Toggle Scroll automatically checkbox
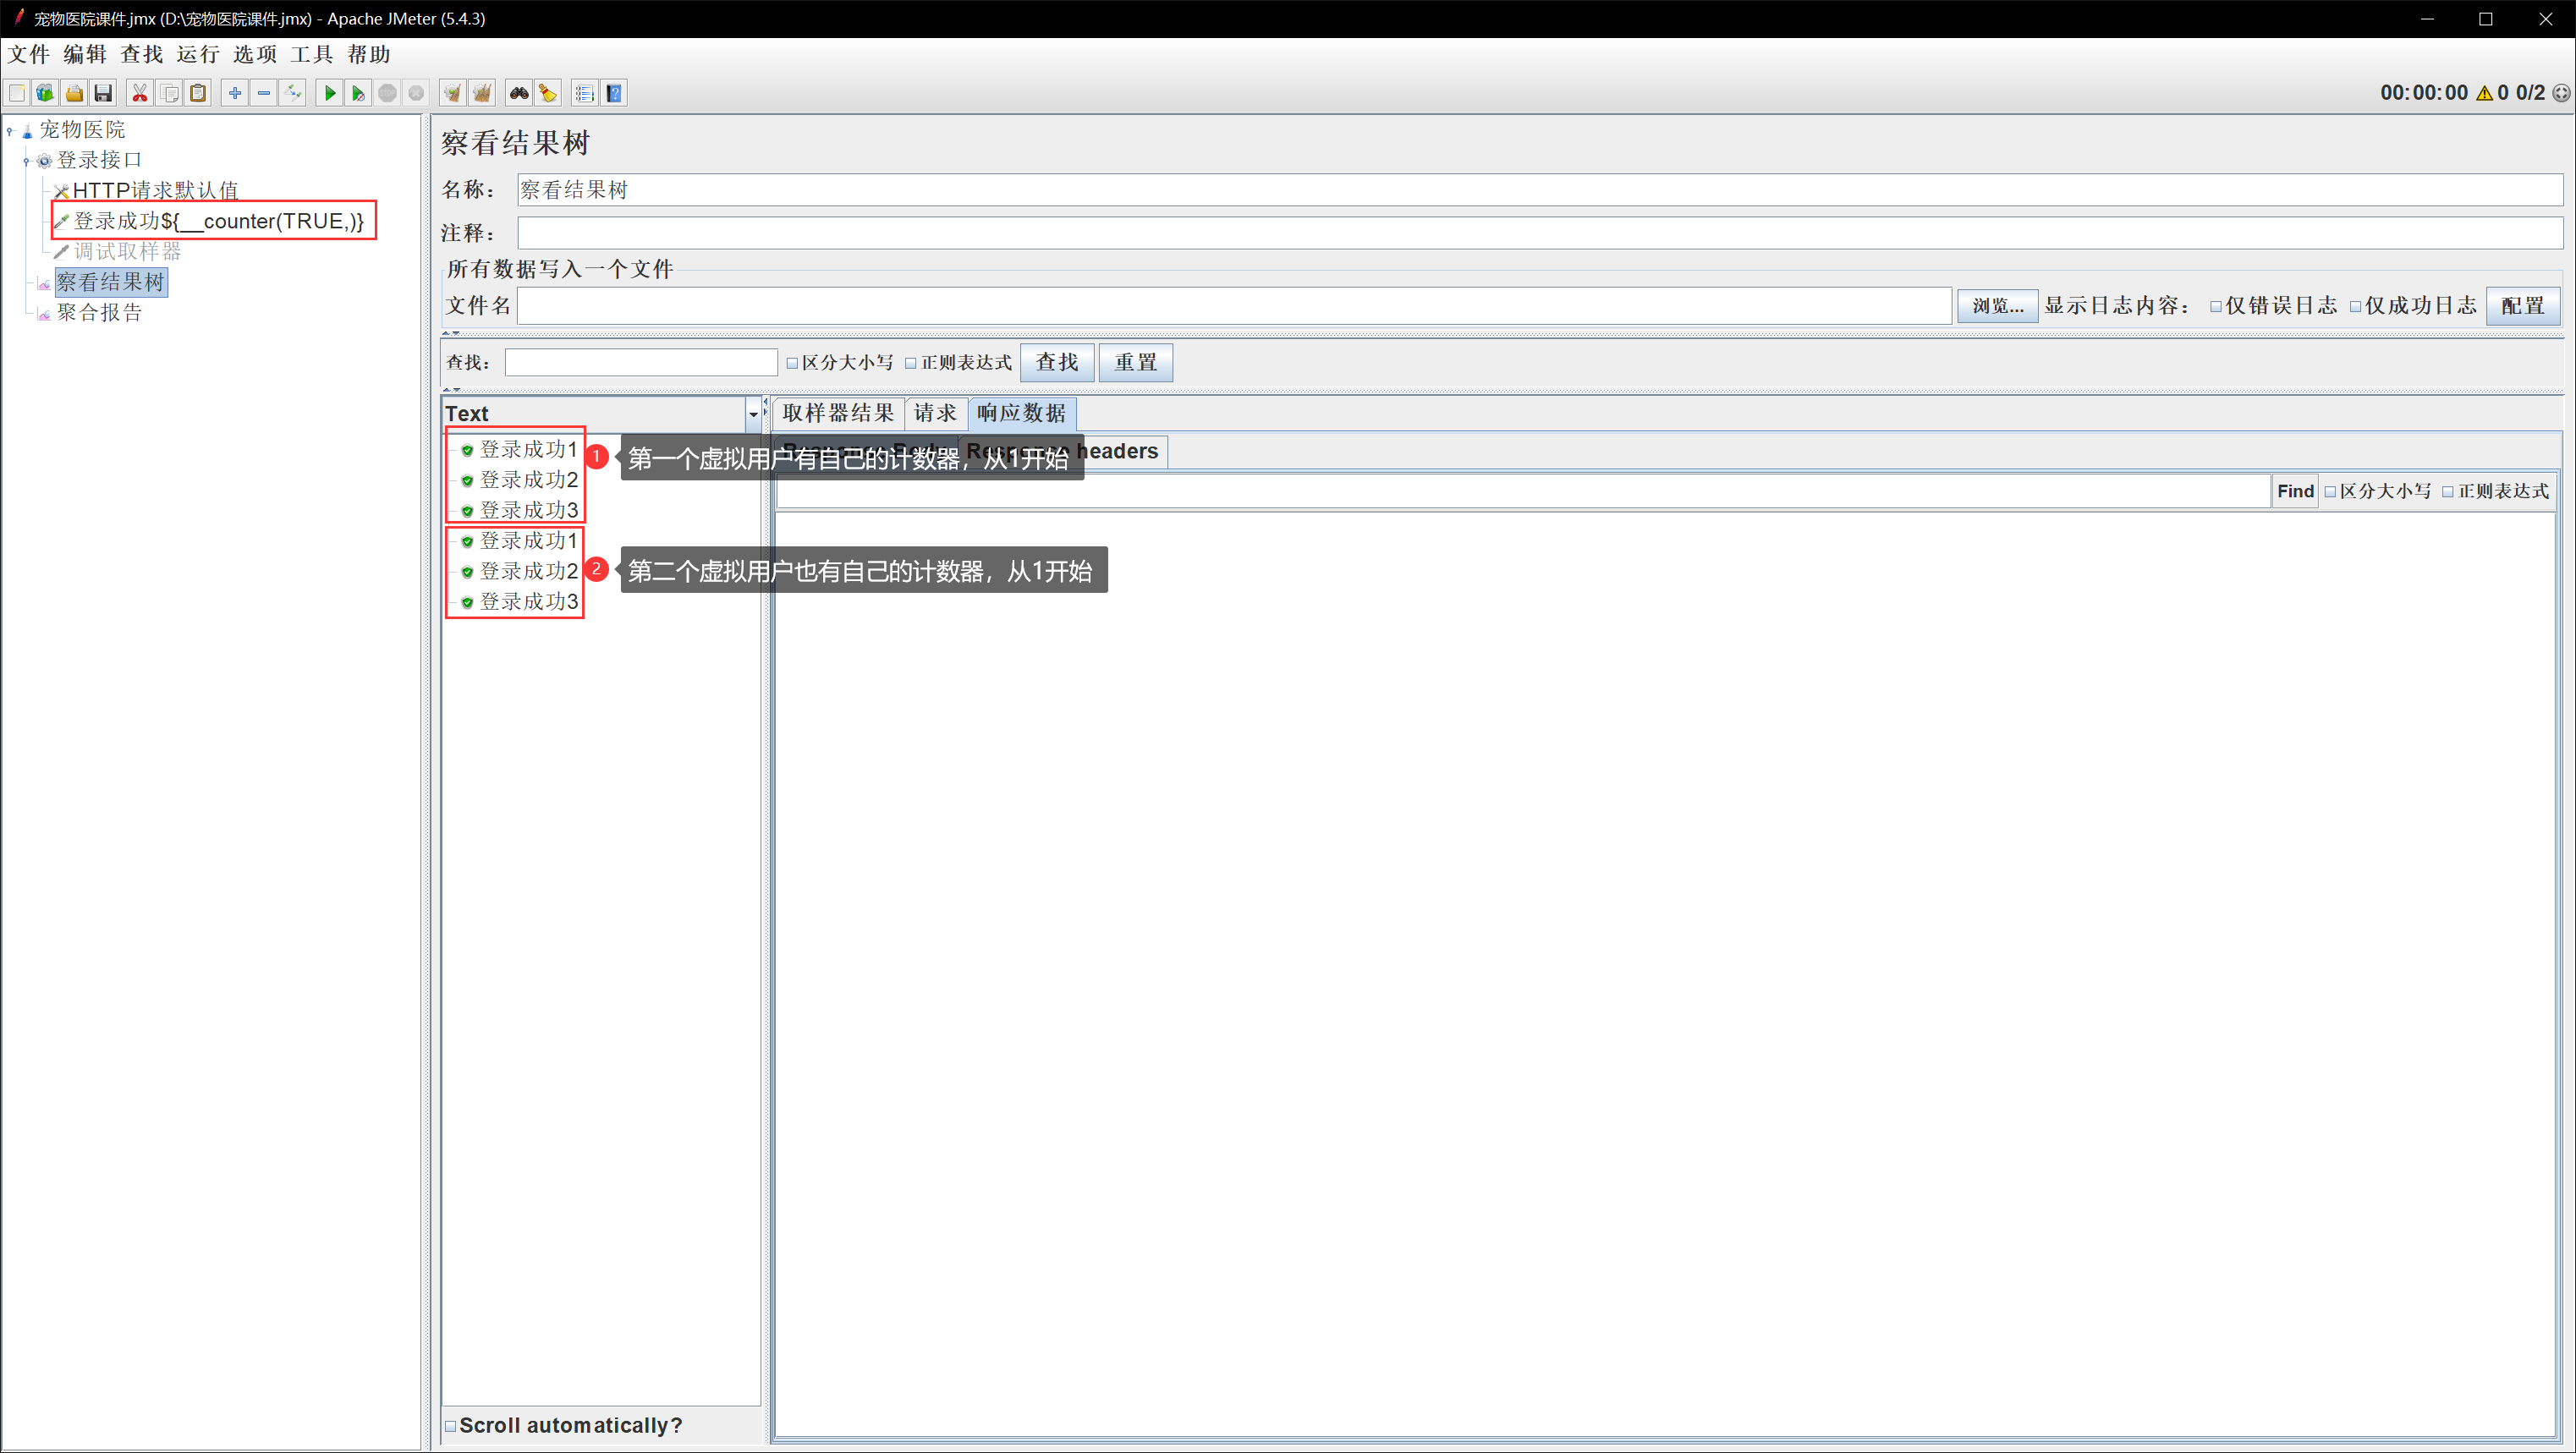Screen dimensions: 2576x1453 point(451,1426)
